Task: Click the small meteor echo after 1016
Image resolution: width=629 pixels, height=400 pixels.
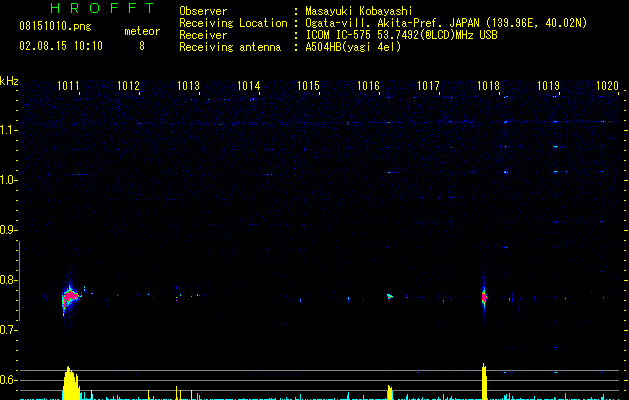Action: (x=390, y=296)
